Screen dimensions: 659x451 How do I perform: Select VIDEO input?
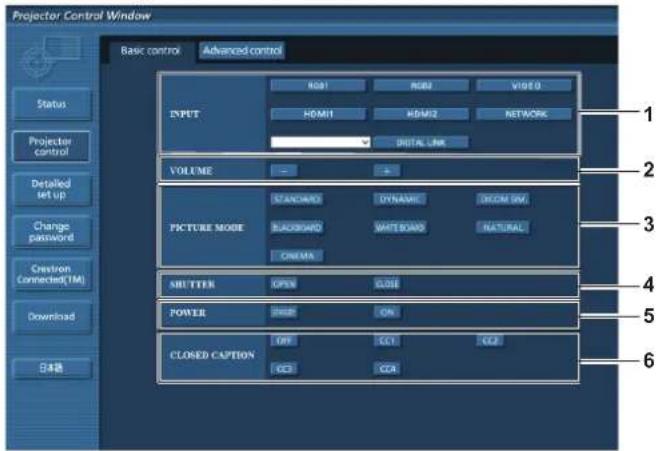point(524,86)
